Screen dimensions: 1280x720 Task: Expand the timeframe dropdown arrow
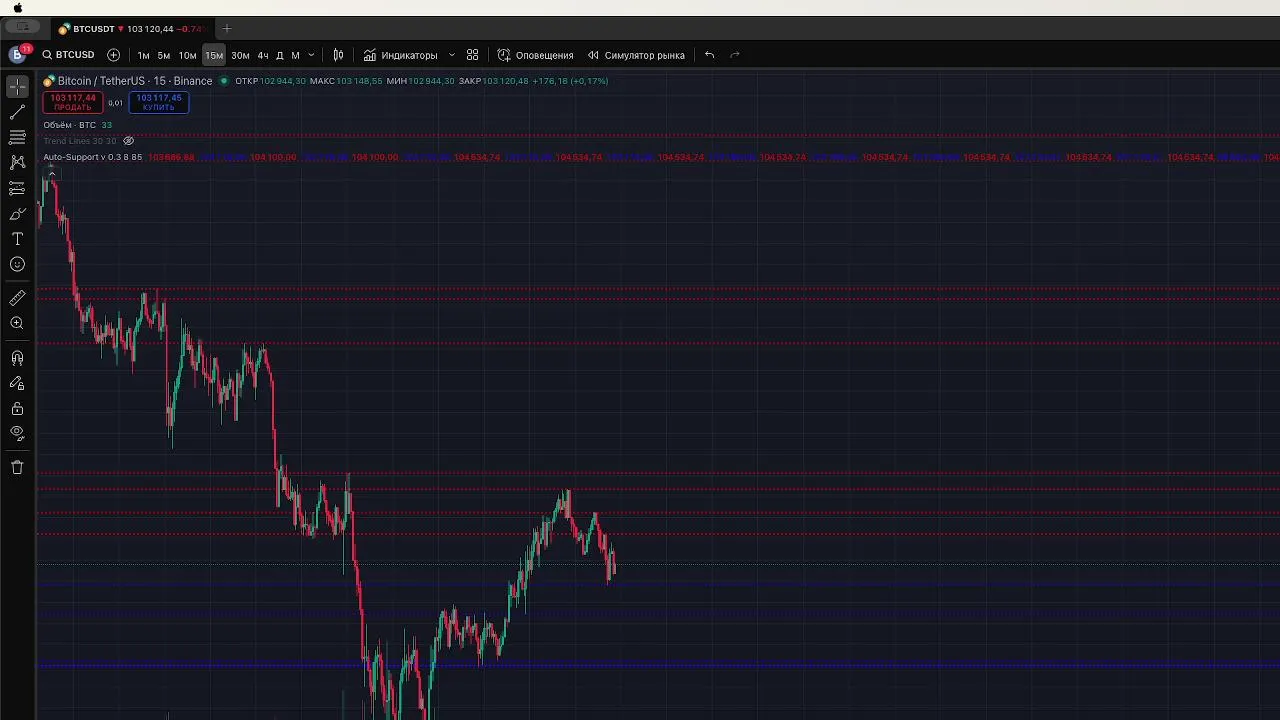(x=311, y=55)
